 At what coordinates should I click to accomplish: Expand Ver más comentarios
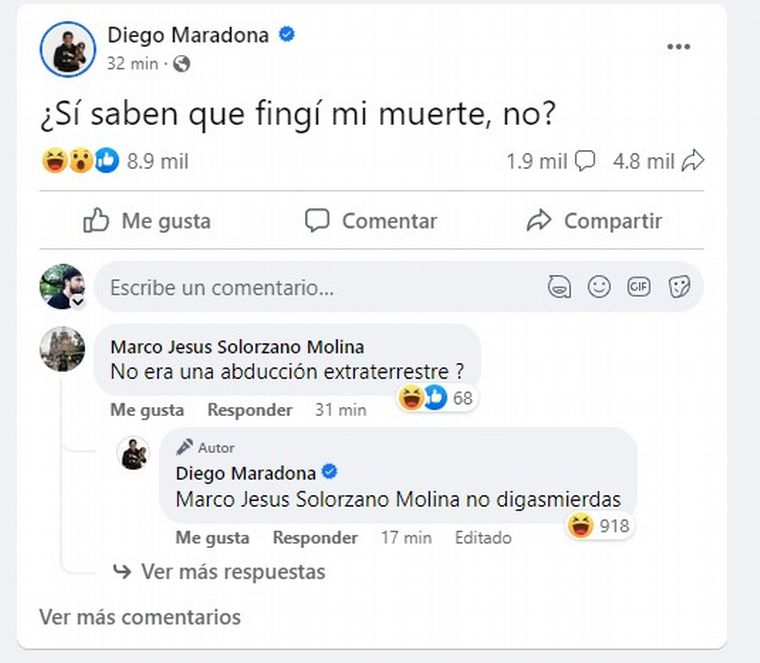point(140,617)
